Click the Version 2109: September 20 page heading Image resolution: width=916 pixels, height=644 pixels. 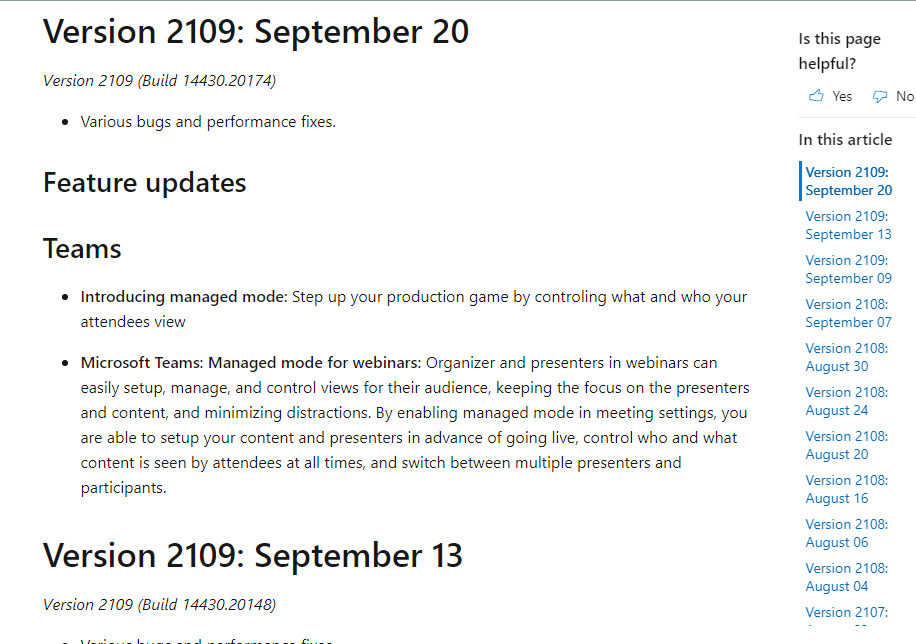point(254,31)
